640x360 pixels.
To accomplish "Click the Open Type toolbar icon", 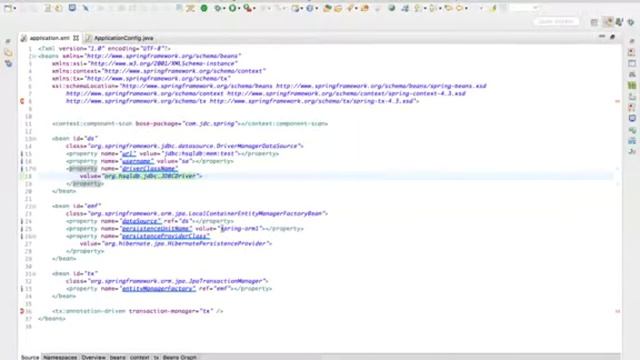I will point(327,8).
